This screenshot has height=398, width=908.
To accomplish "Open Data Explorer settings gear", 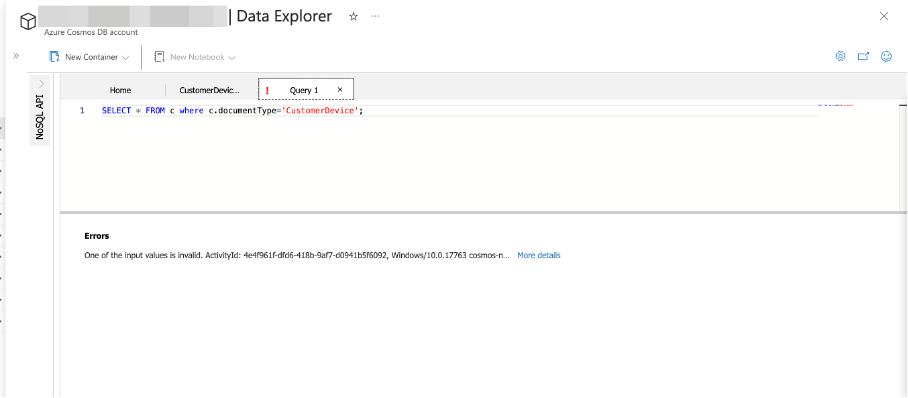I will [x=840, y=56].
